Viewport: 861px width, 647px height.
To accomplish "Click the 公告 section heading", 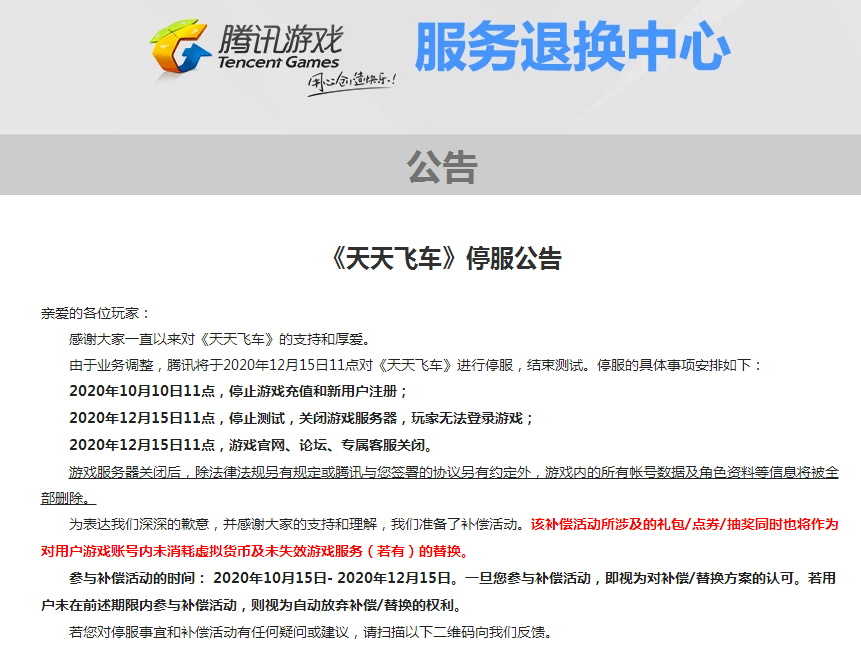I will (442, 167).
